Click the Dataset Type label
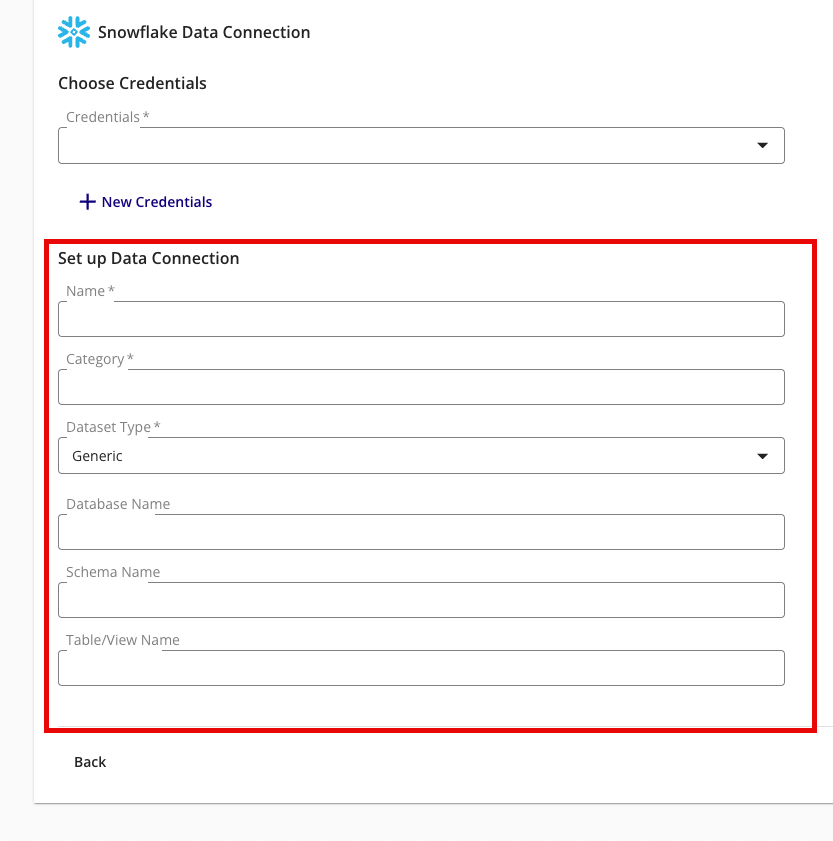This screenshot has width=833, height=841. pos(108,427)
